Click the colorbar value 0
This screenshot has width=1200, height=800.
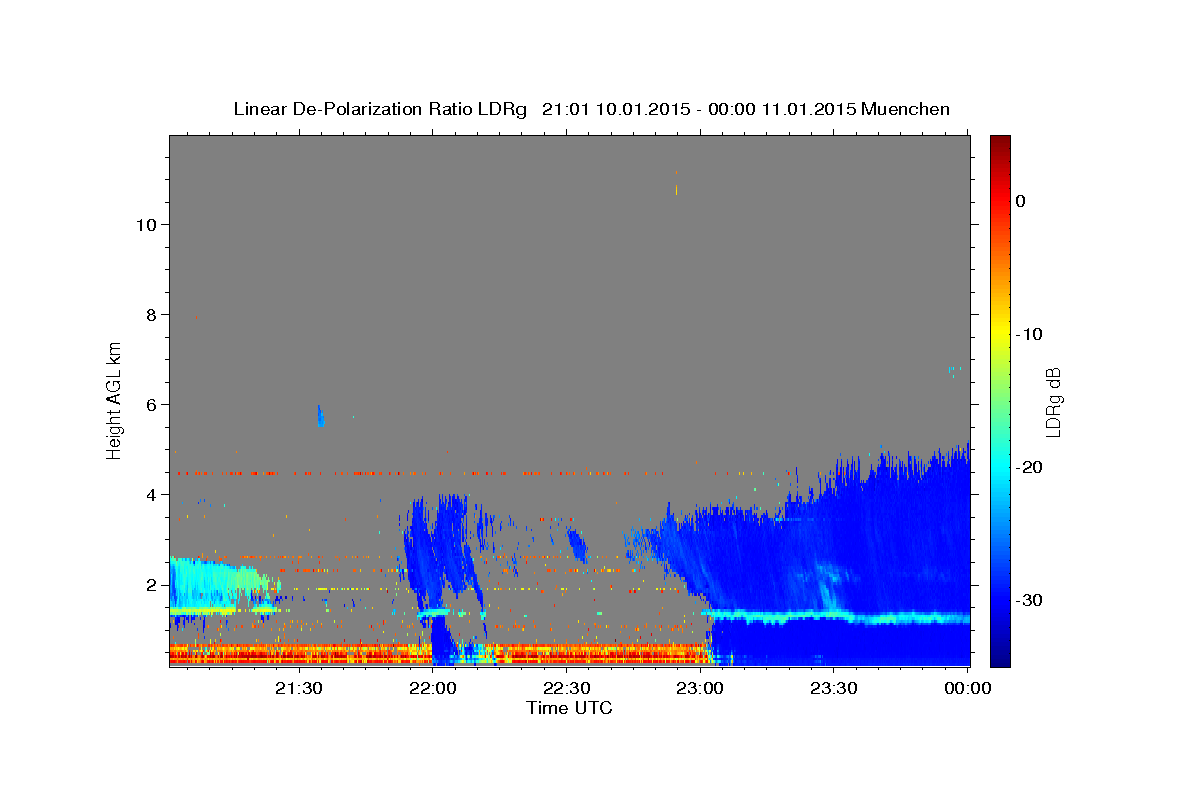[x=1020, y=201]
